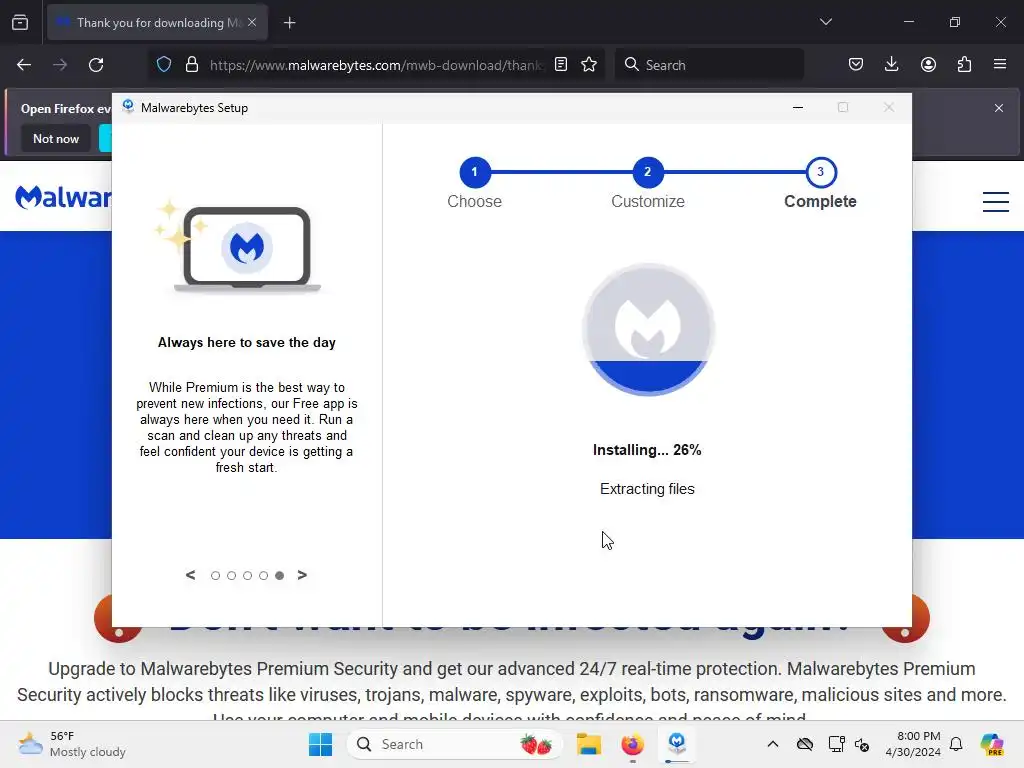Open Firefox View icon

pos(20,22)
